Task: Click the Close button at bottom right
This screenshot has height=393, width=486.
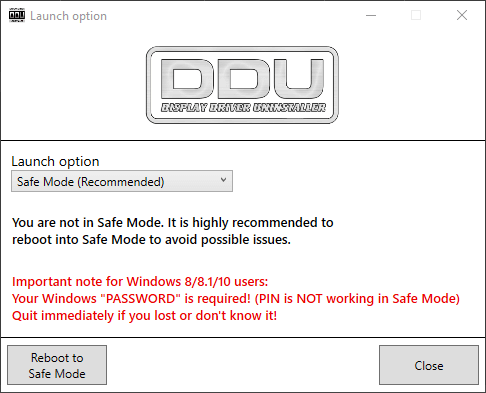Action: click(429, 365)
